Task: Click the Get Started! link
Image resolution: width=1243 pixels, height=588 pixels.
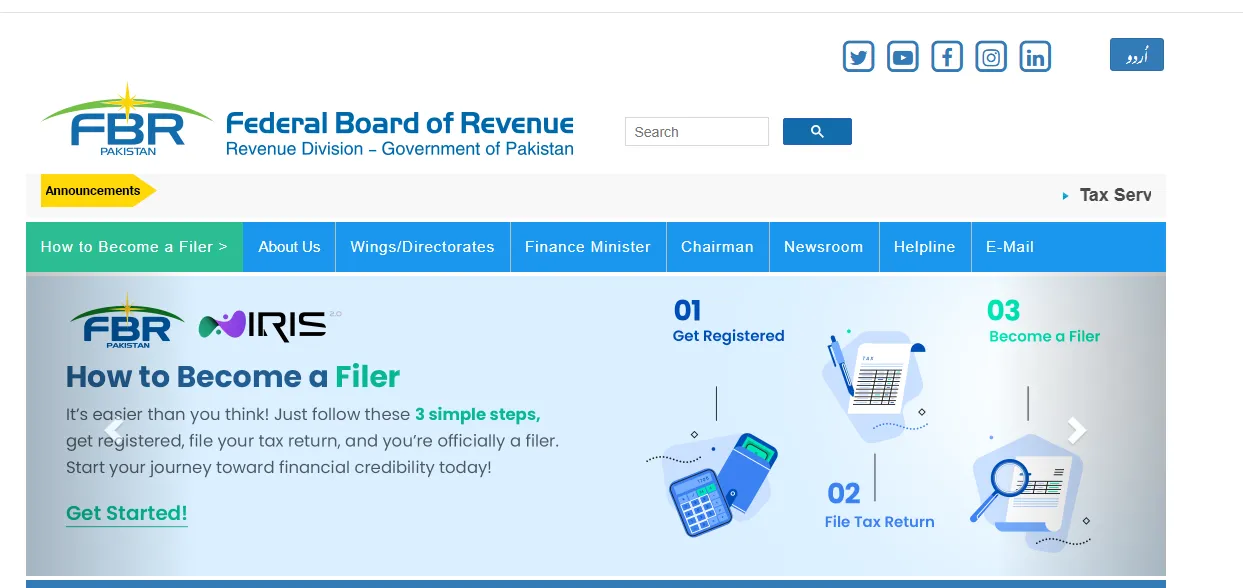Action: 127,514
